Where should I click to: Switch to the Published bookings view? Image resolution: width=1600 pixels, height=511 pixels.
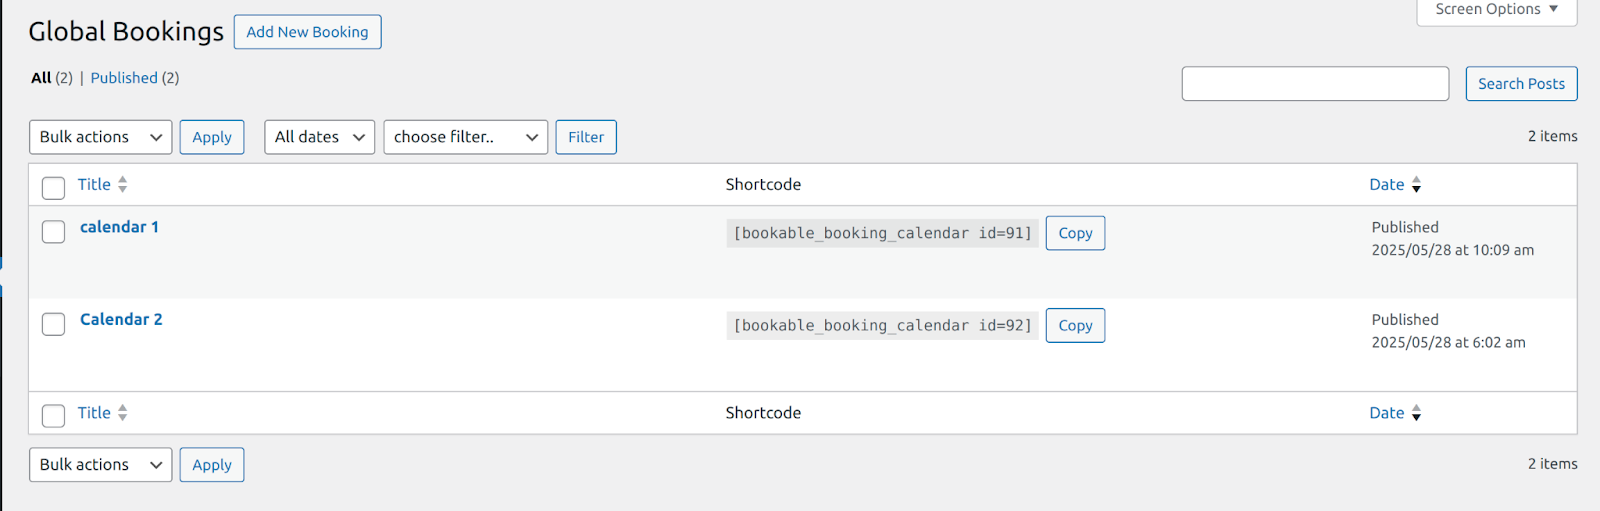click(124, 78)
